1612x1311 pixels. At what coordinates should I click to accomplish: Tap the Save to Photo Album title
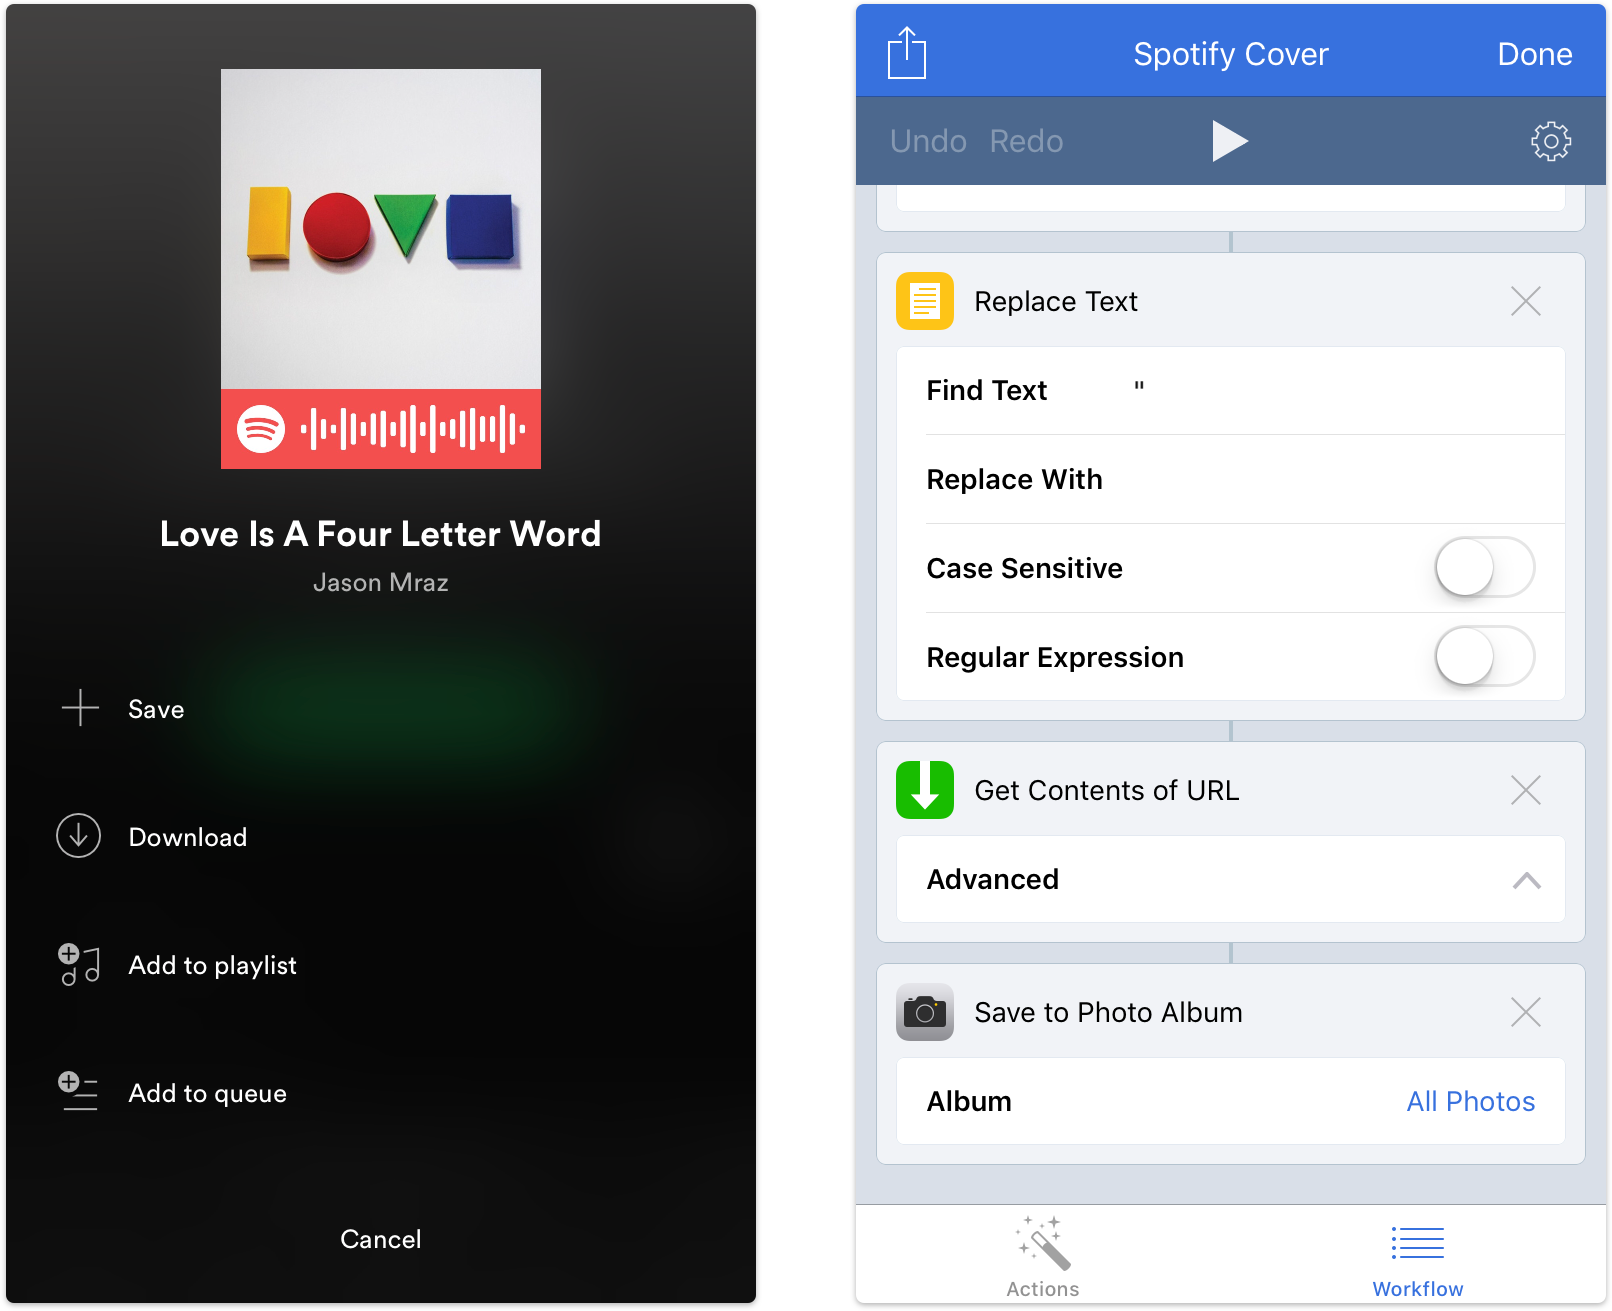tap(1109, 1012)
